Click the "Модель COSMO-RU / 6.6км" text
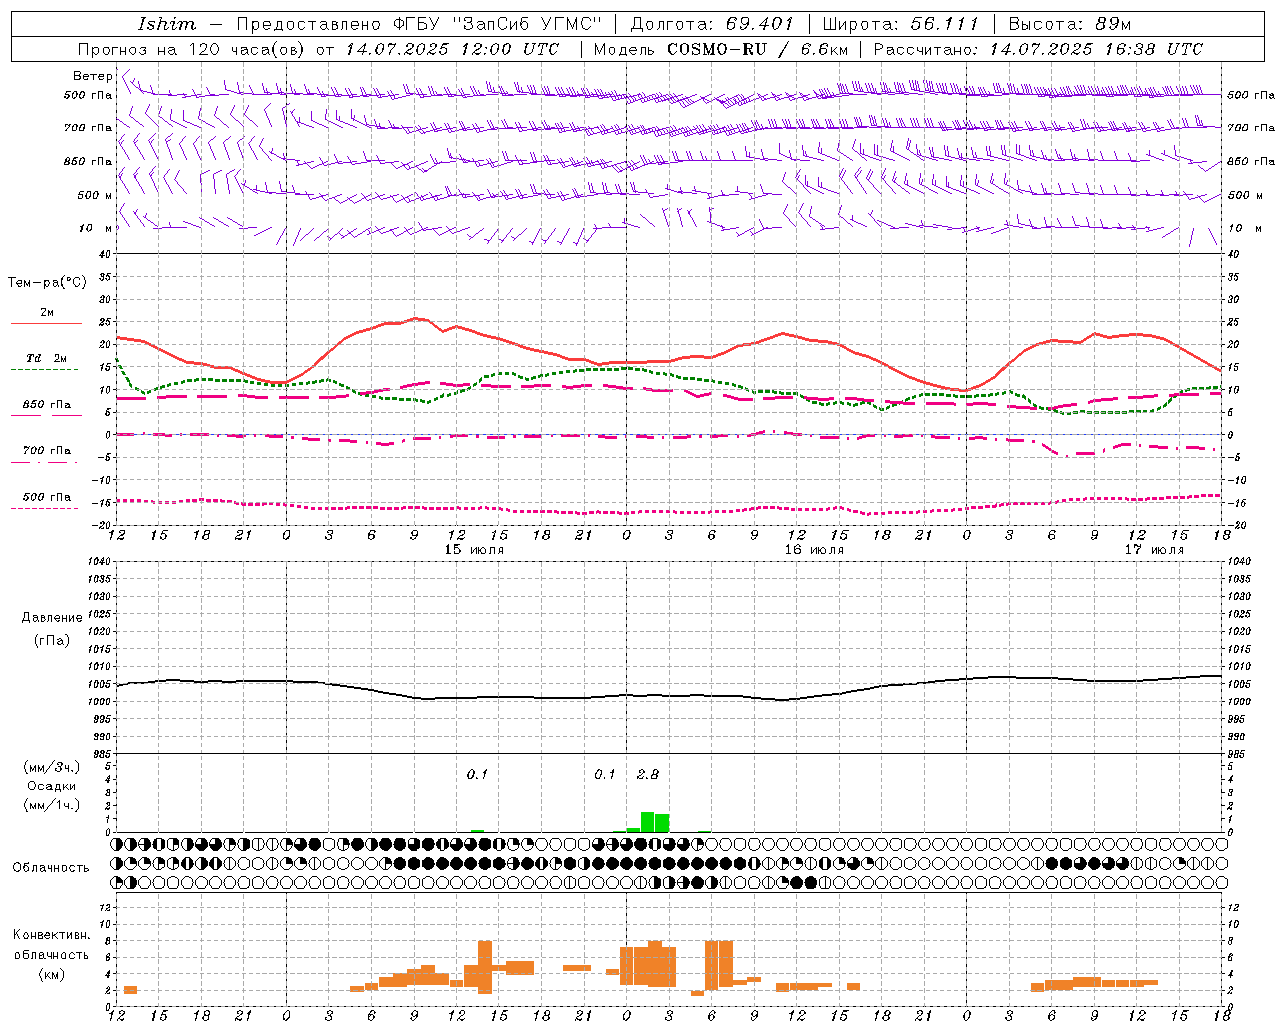This screenshot has width=1280, height=1024. (x=721, y=49)
